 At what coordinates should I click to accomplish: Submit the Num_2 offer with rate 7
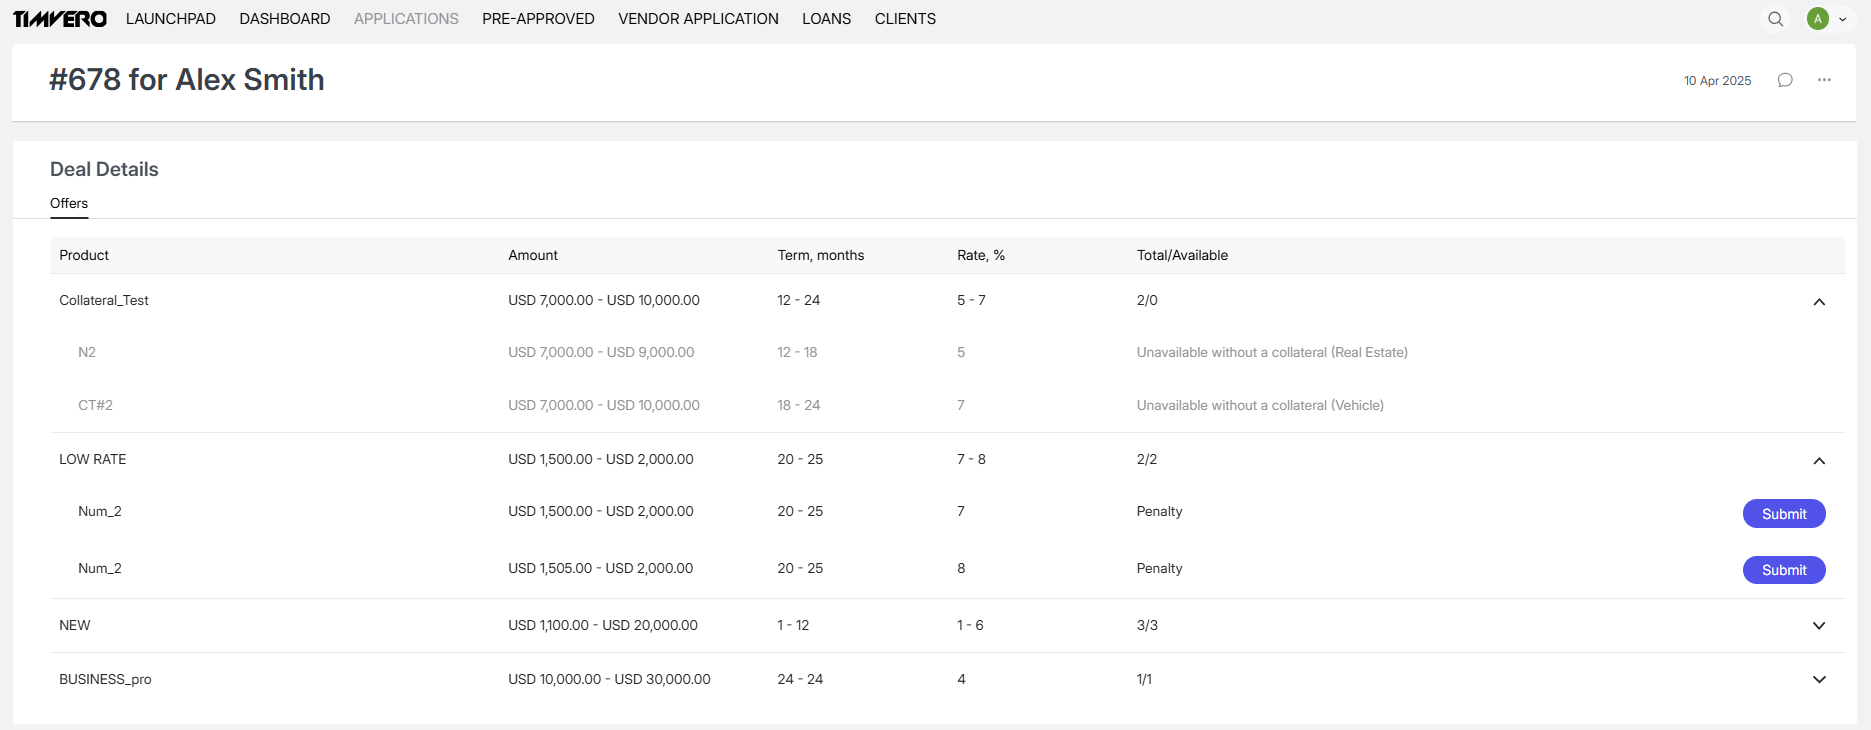[1783, 514]
